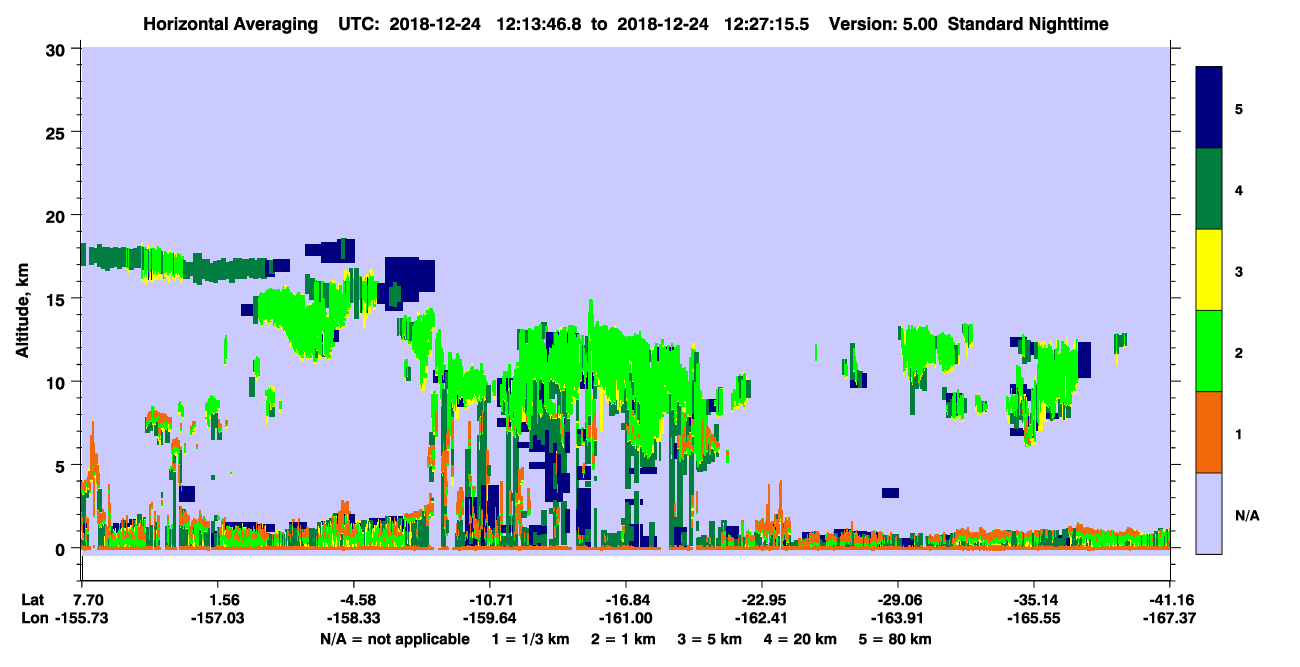Click the latitude value 1.56
This screenshot has width=1300, height=667.
tap(218, 600)
